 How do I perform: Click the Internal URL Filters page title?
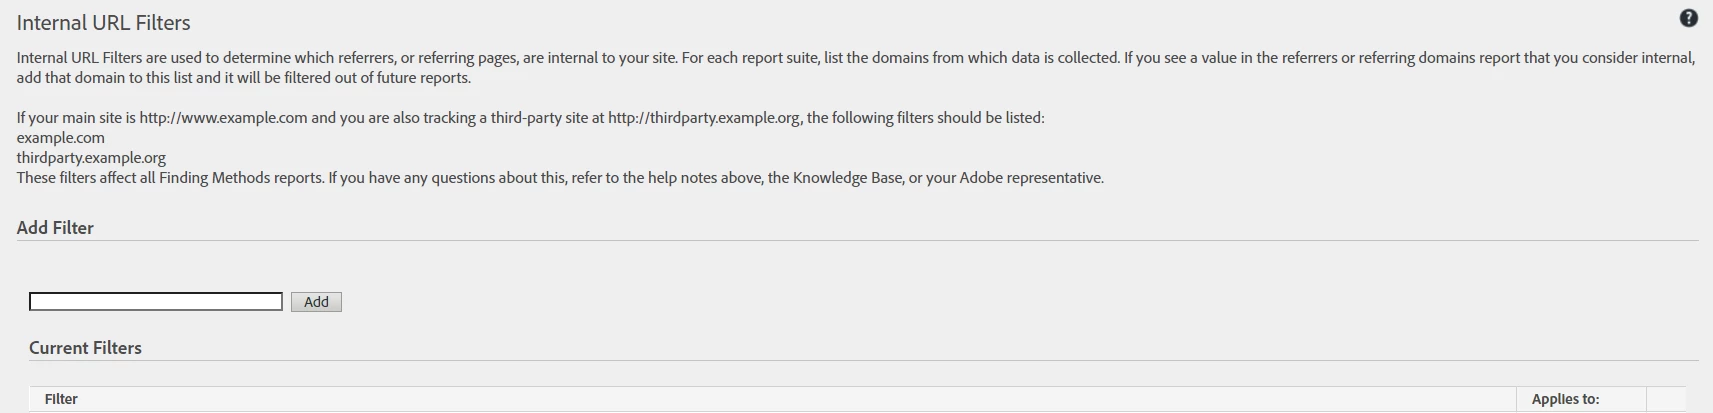(x=103, y=22)
